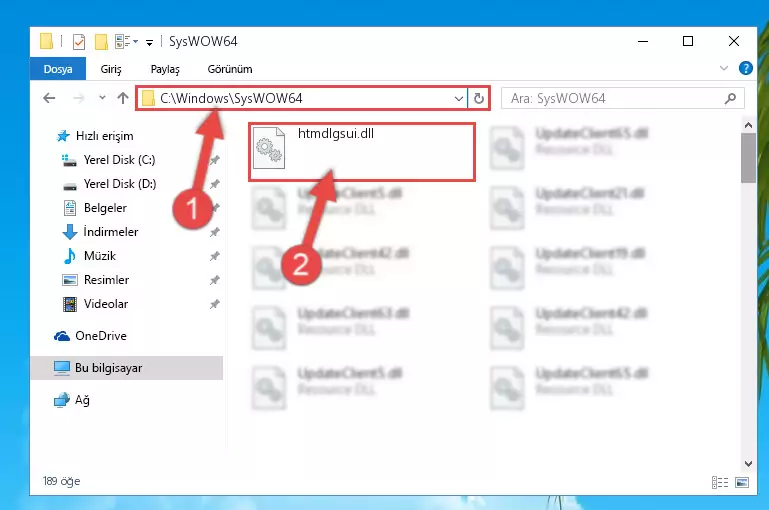The image size is (769, 510).
Task: Click the pin icon next to Müzik
Action: point(214,256)
